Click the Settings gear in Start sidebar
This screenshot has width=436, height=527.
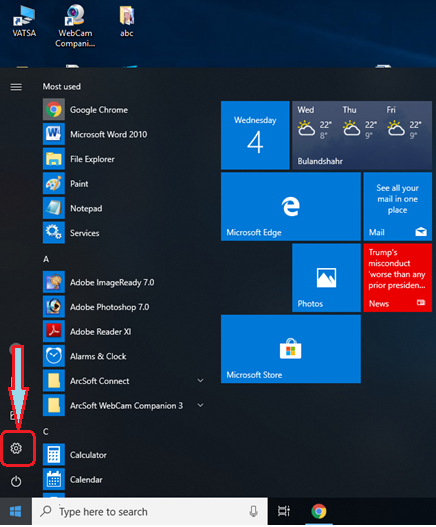[16, 448]
